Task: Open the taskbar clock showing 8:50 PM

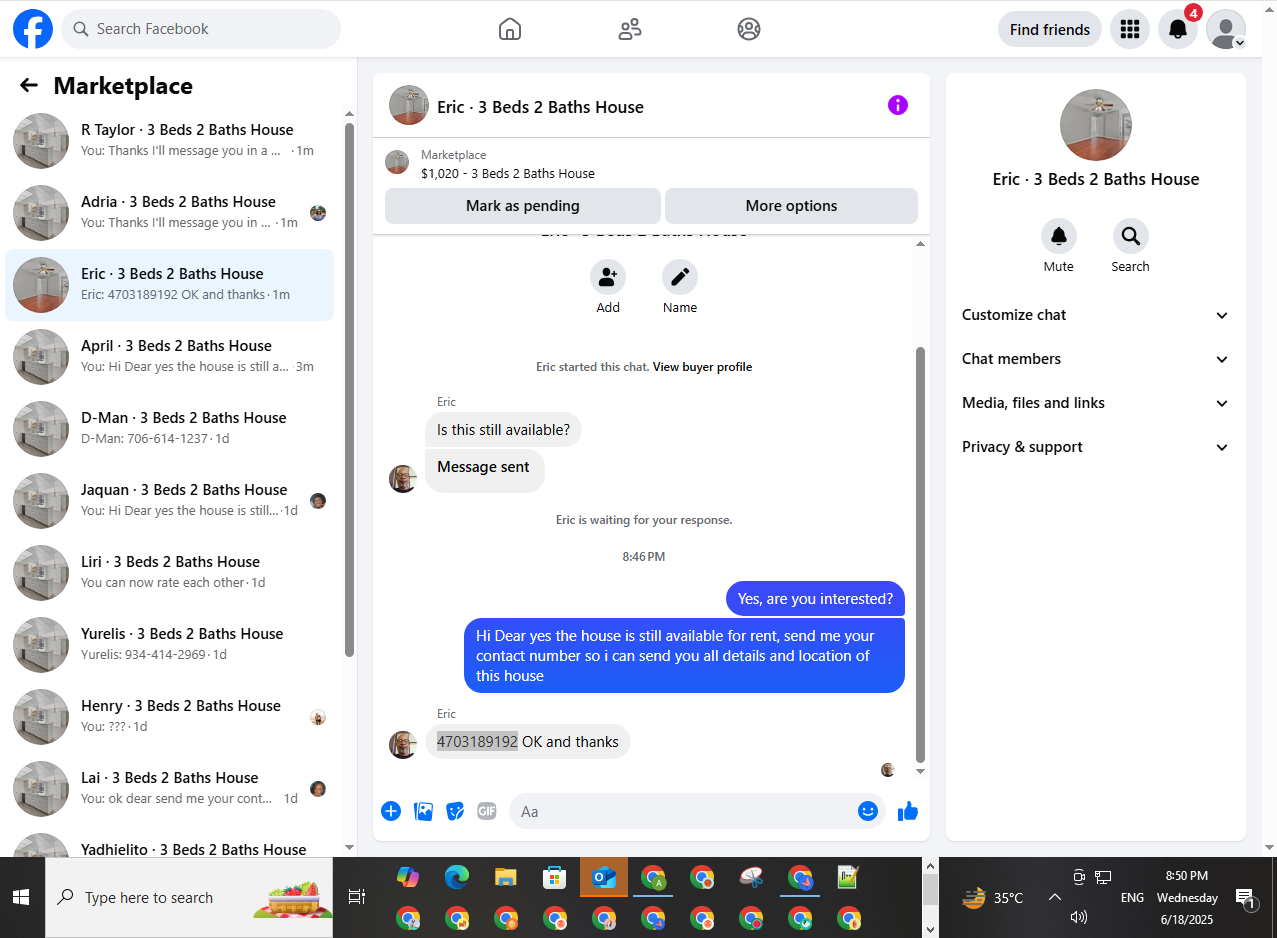Action: tap(1189, 897)
